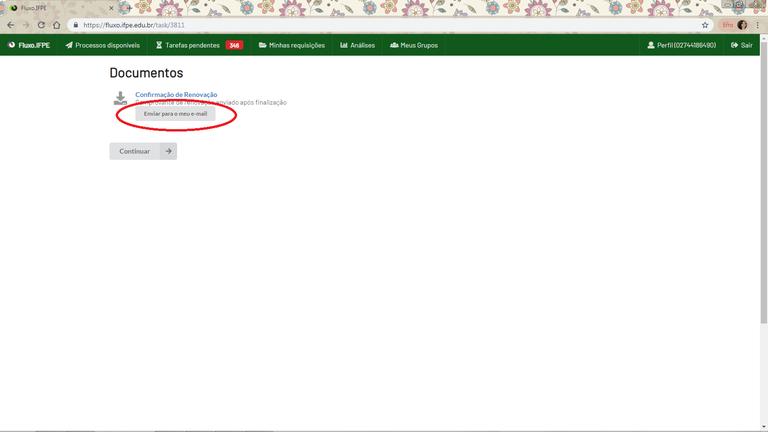Click Enviar para o meu e-mail button

(175, 114)
